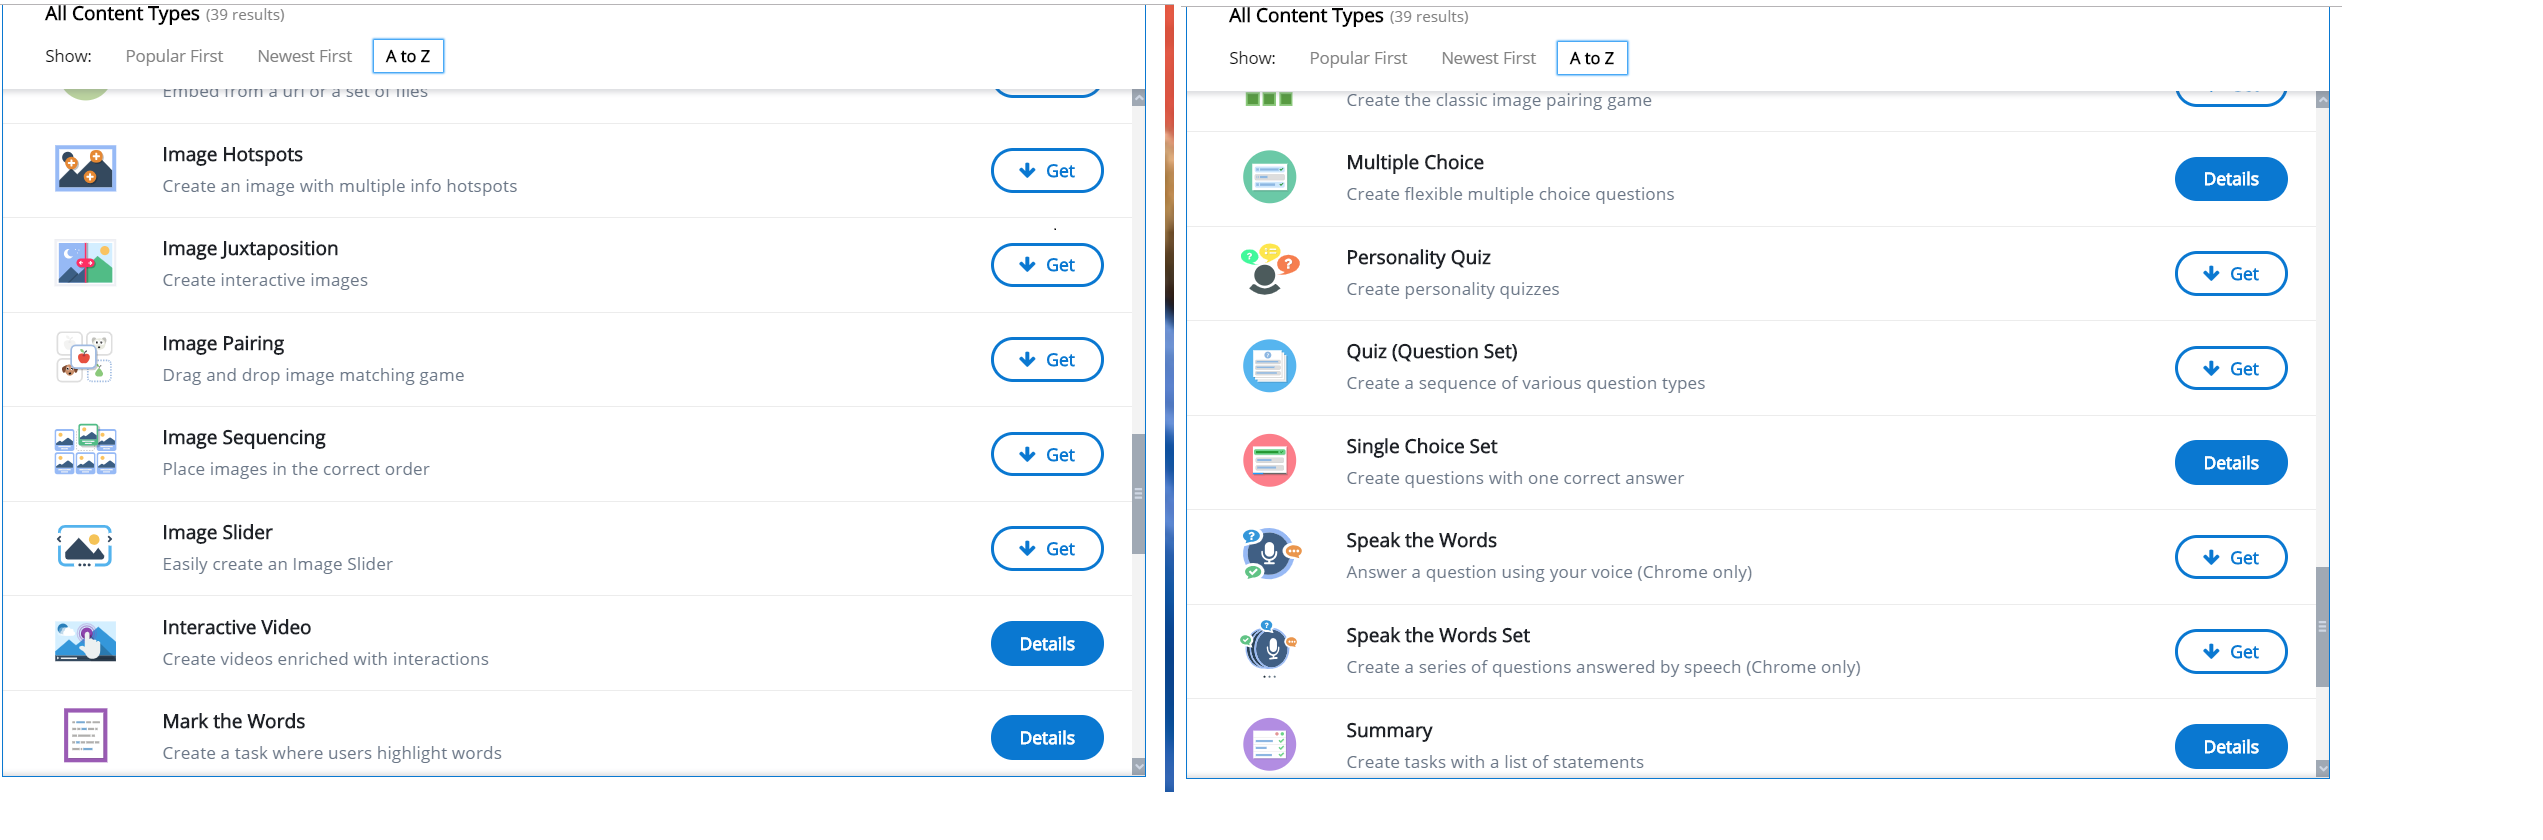Click the left panel scrollbar thumb
This screenshot has width=2543, height=840.
1138,494
